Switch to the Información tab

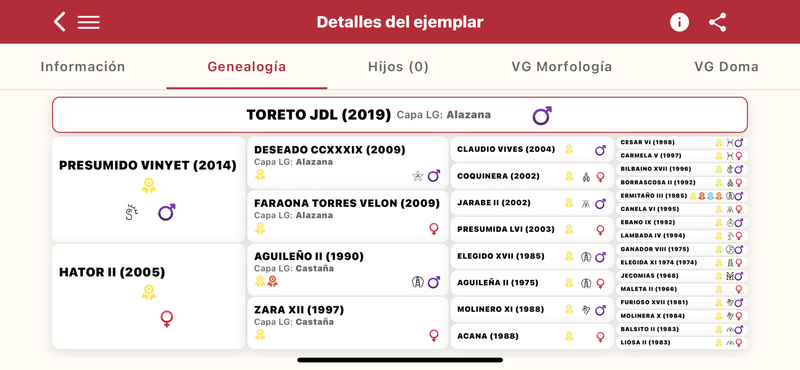[83, 67]
